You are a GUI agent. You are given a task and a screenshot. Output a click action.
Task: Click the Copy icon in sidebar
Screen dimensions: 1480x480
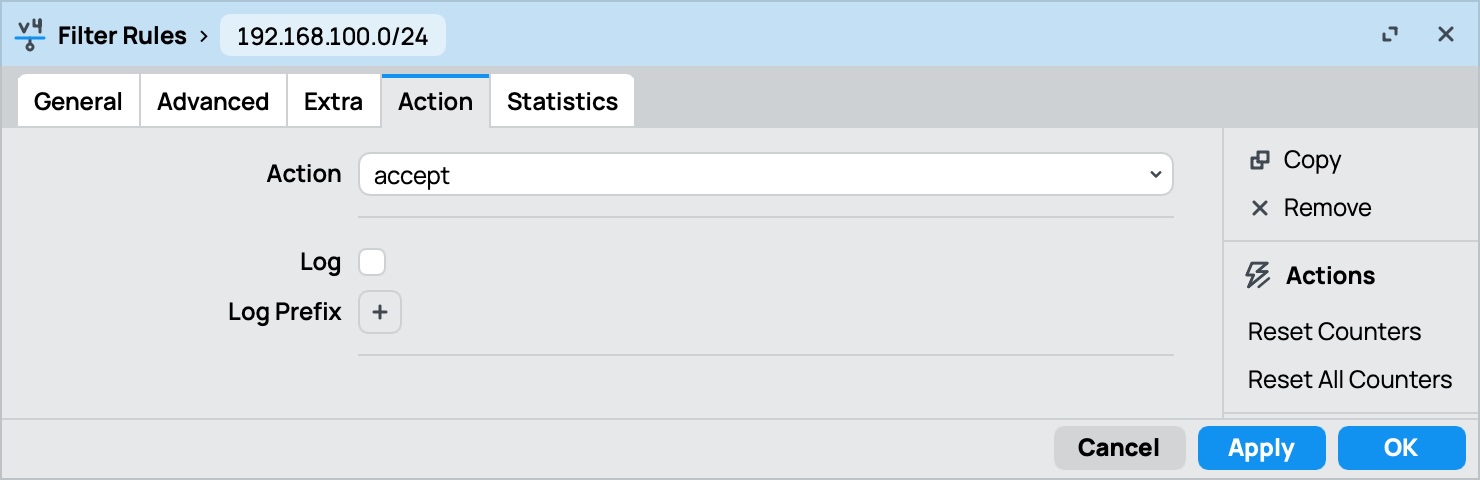[x=1260, y=160]
